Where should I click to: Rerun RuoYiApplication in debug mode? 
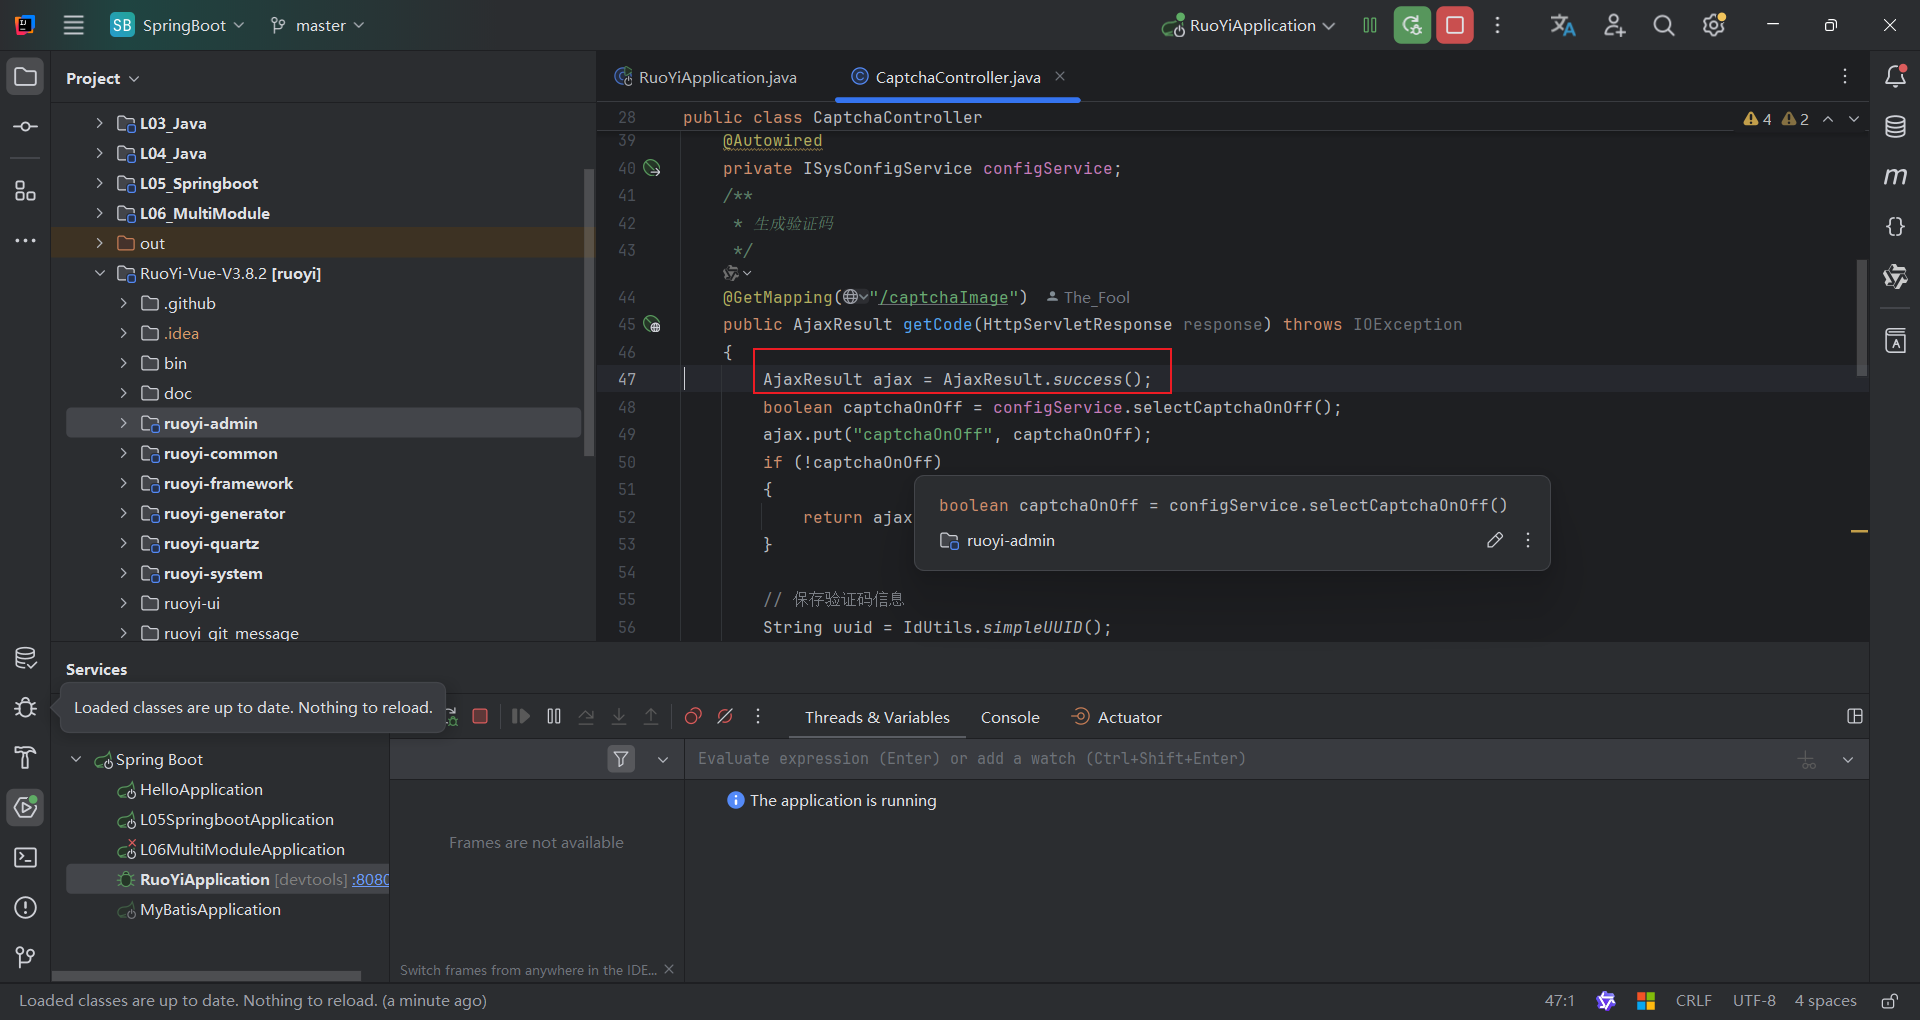(x=1412, y=25)
